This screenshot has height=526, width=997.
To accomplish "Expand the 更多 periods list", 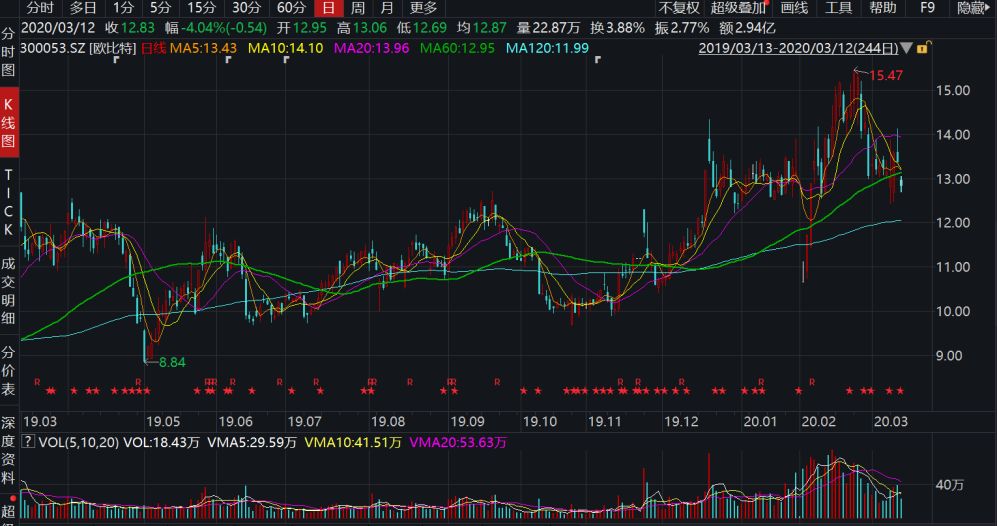I will [423, 8].
